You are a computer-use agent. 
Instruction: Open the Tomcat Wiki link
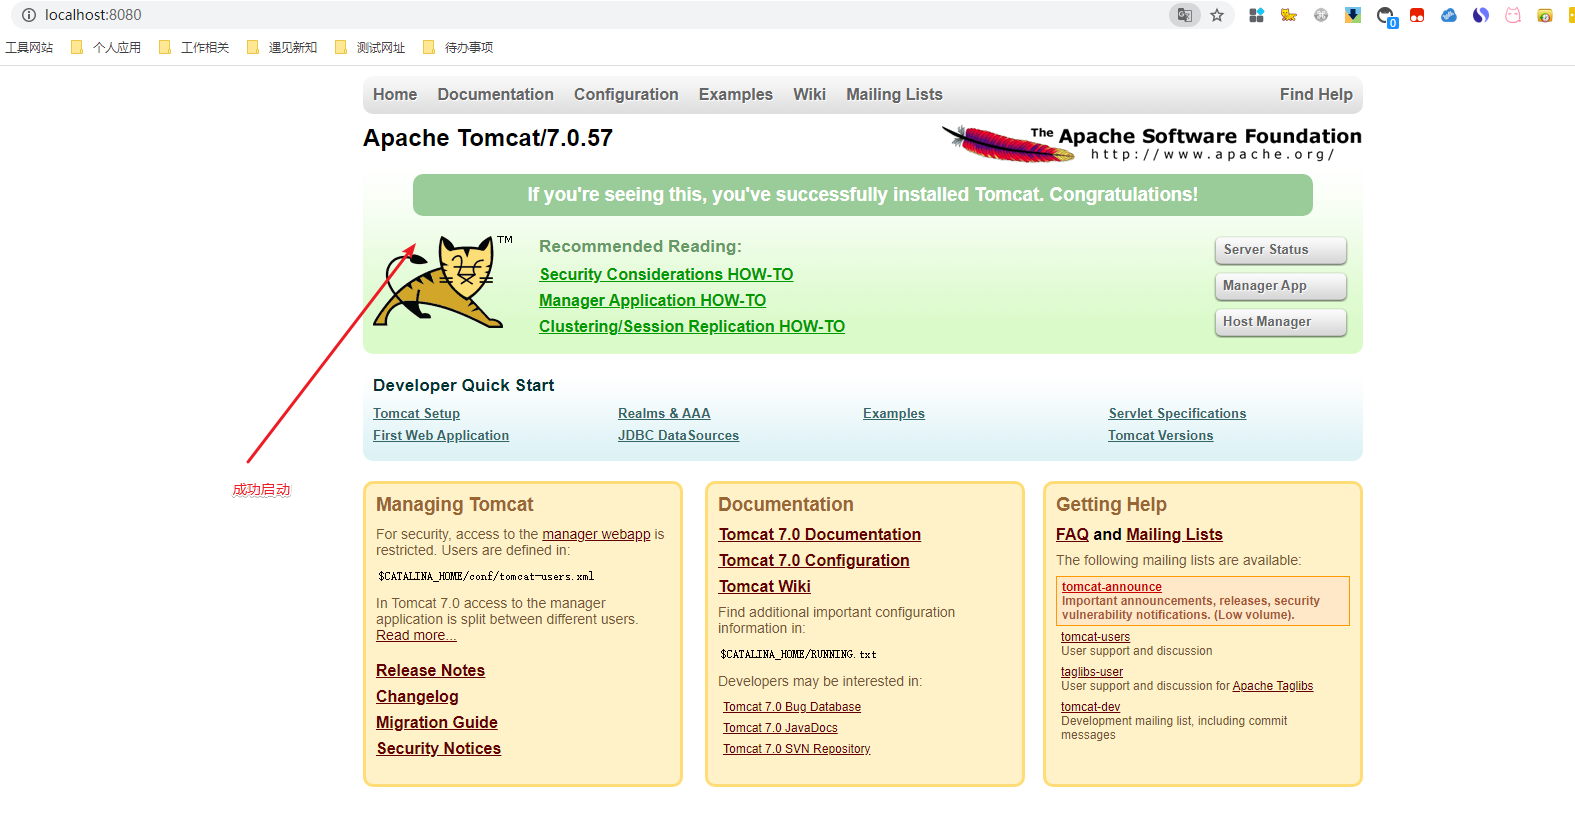coord(764,587)
